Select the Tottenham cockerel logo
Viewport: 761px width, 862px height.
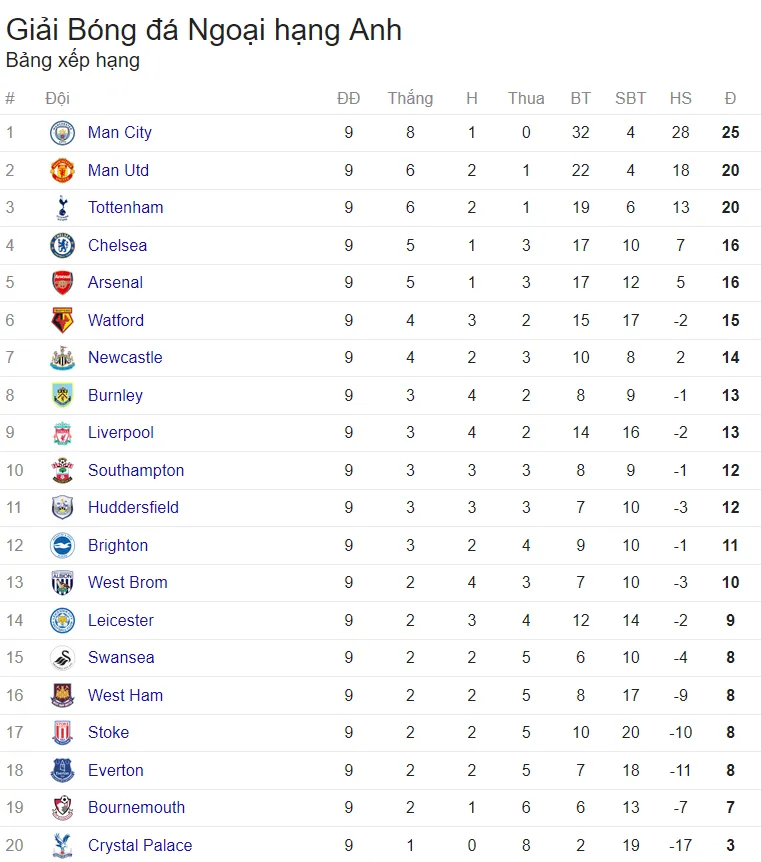pyautogui.click(x=62, y=208)
